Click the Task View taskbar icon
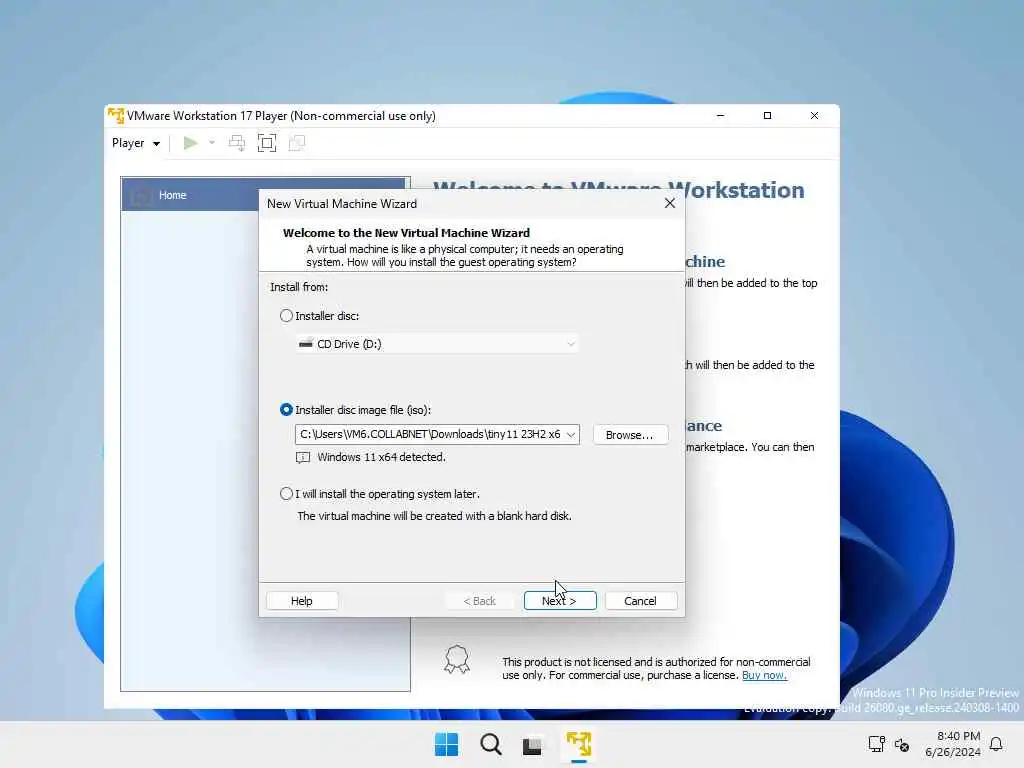 pyautogui.click(x=532, y=745)
